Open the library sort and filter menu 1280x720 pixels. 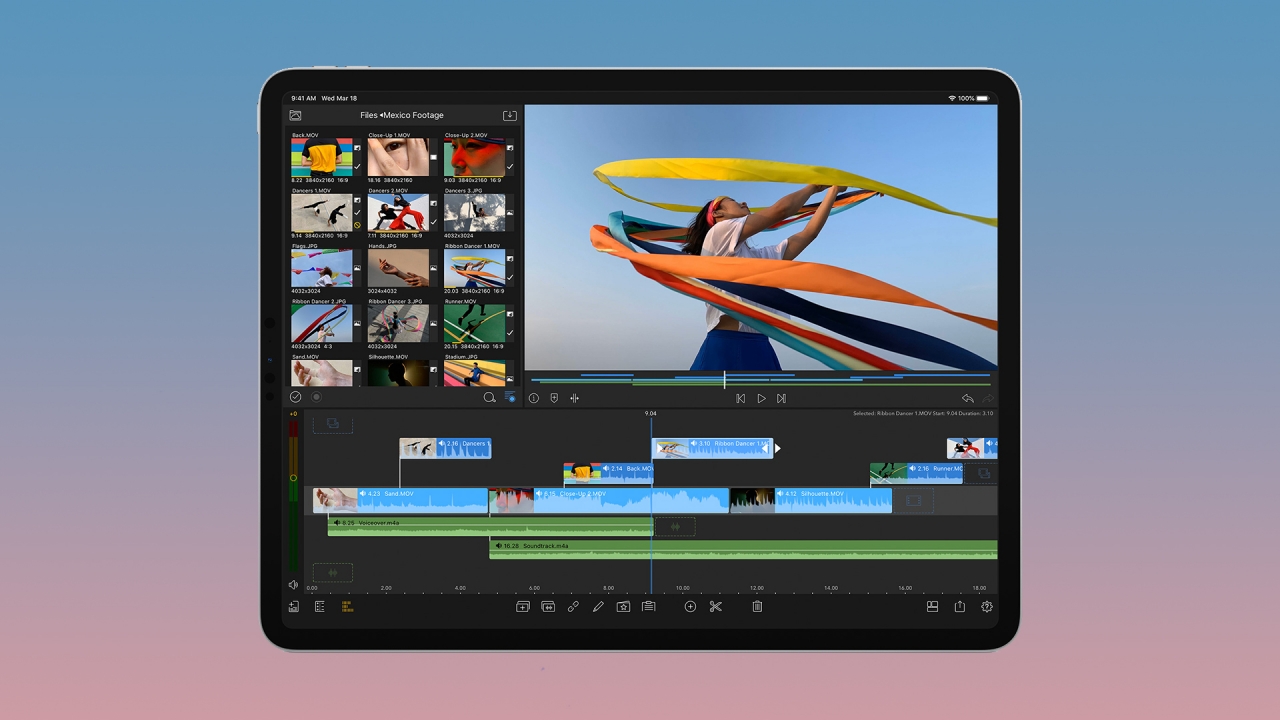509,397
